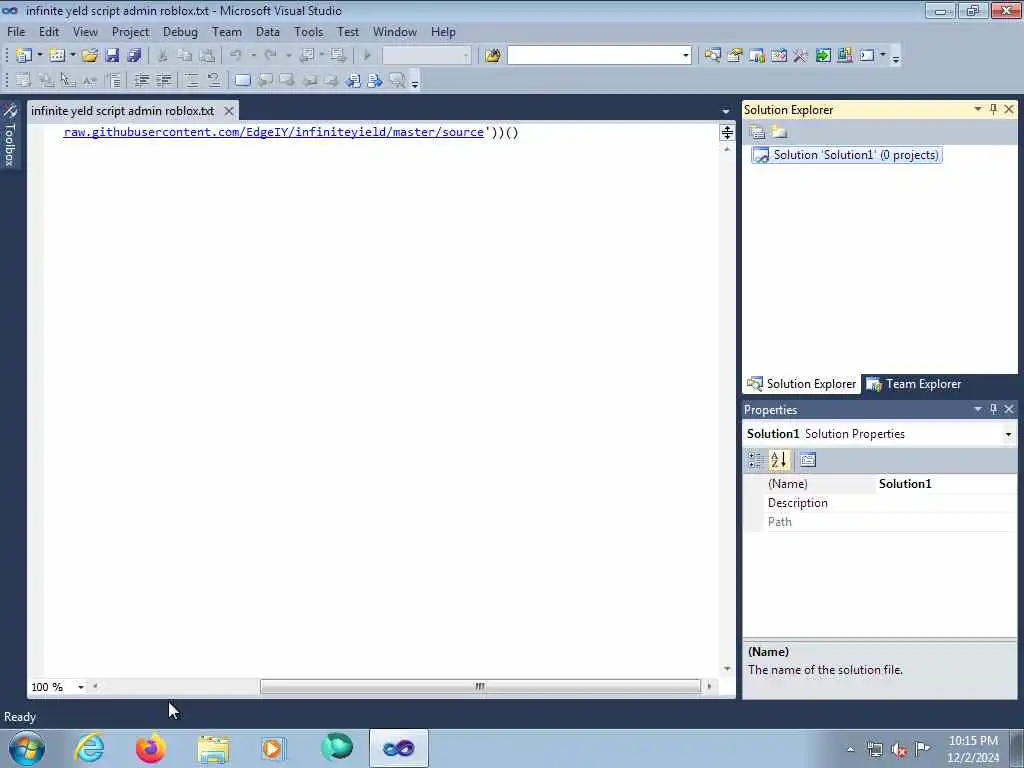Viewport: 1024px width, 768px height.
Task: Open Solution Explorer from the toolbar icon
Action: tap(712, 56)
